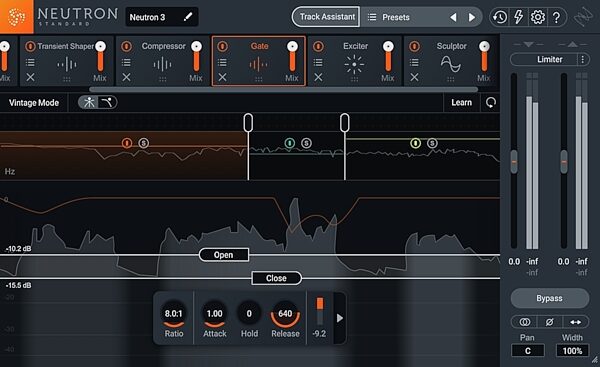Click the Learn button
600x367 pixels.
click(x=461, y=103)
